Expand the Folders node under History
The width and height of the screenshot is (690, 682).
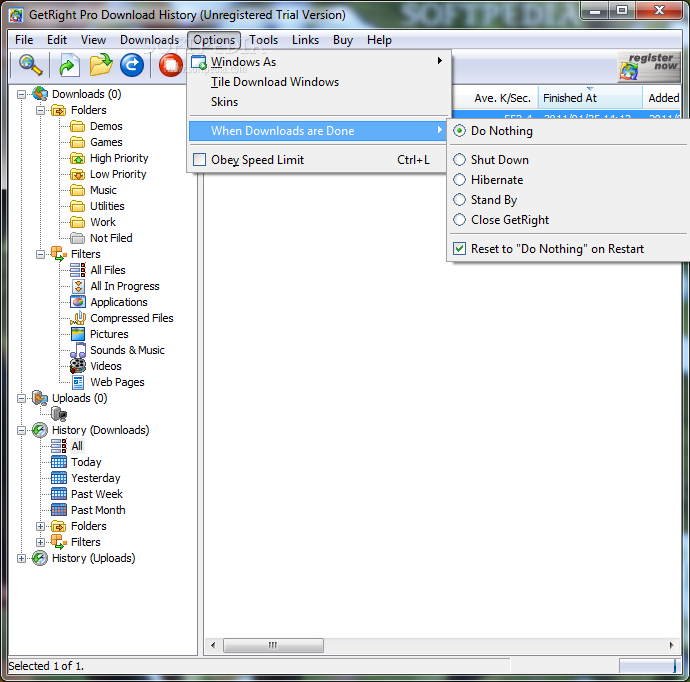tap(40, 526)
